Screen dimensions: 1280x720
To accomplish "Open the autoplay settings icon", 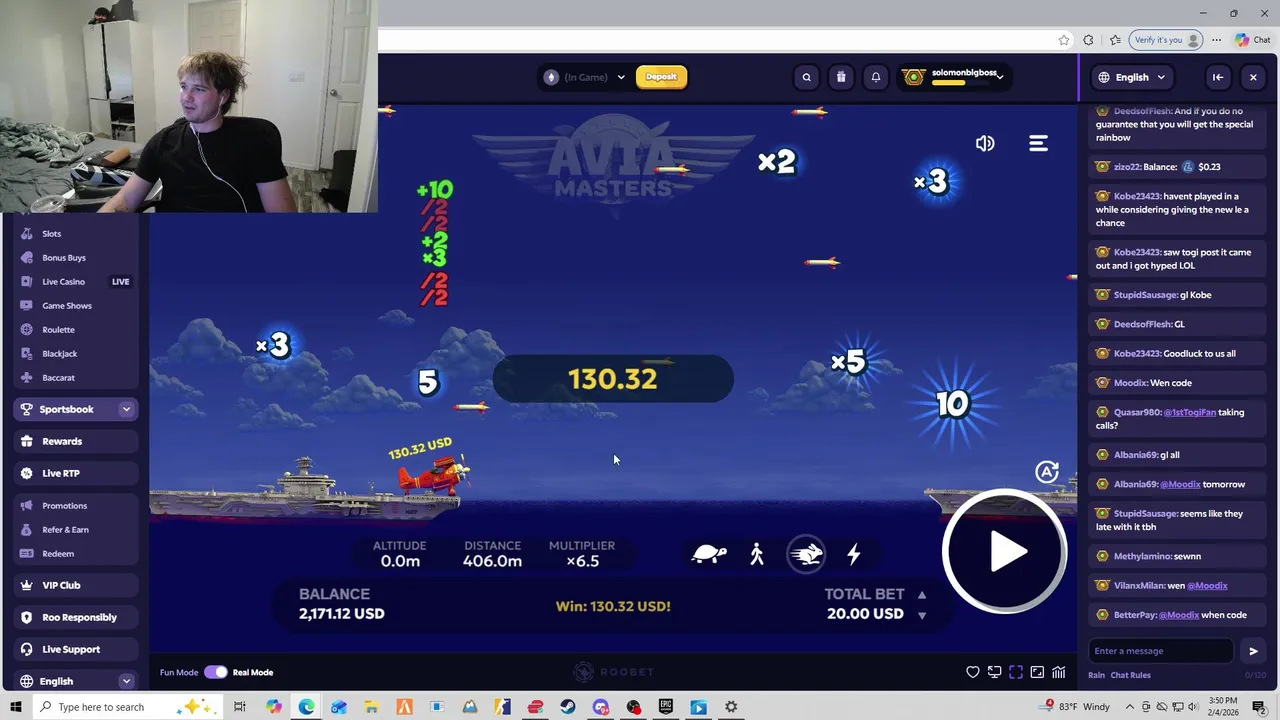I will click(x=1047, y=472).
